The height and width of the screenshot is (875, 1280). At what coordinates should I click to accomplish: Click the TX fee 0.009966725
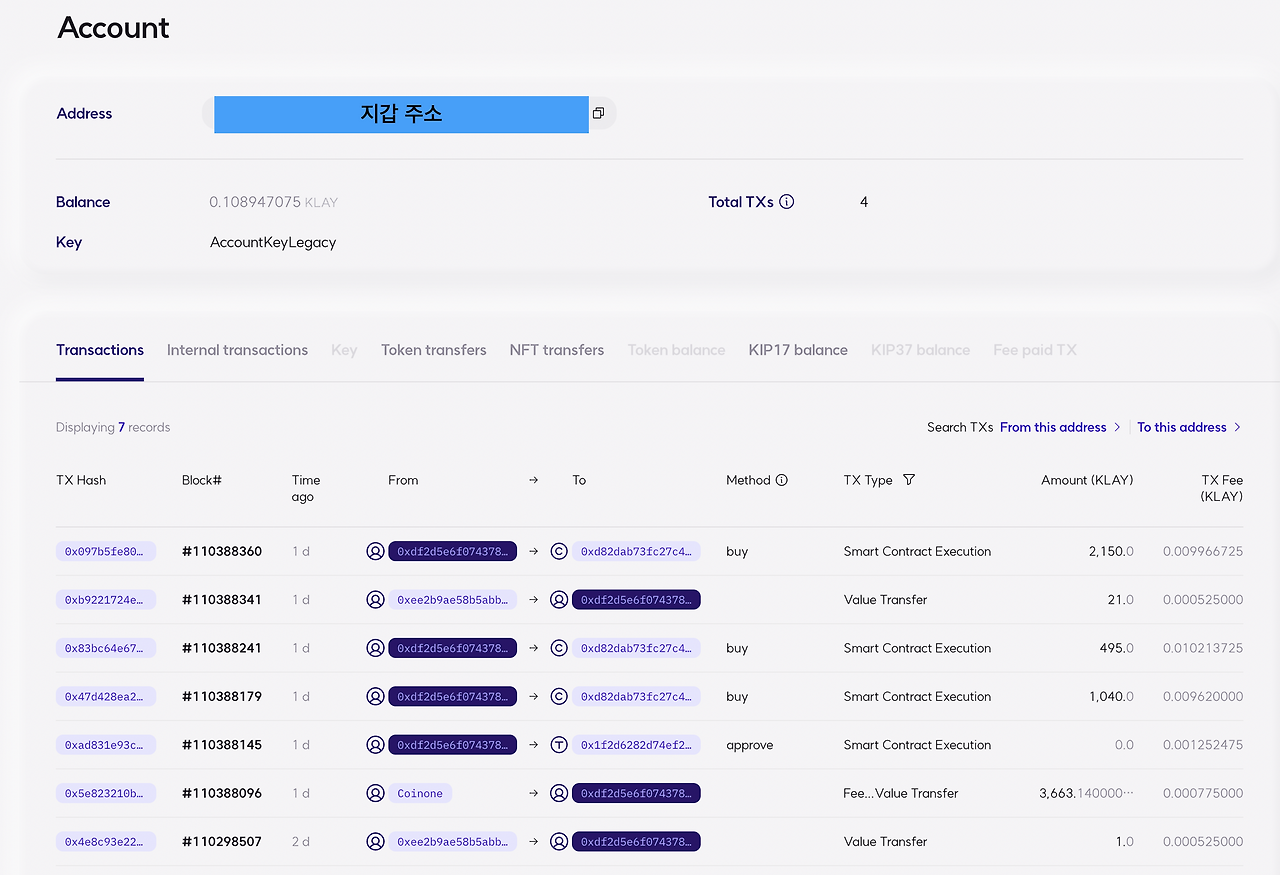click(x=1203, y=551)
